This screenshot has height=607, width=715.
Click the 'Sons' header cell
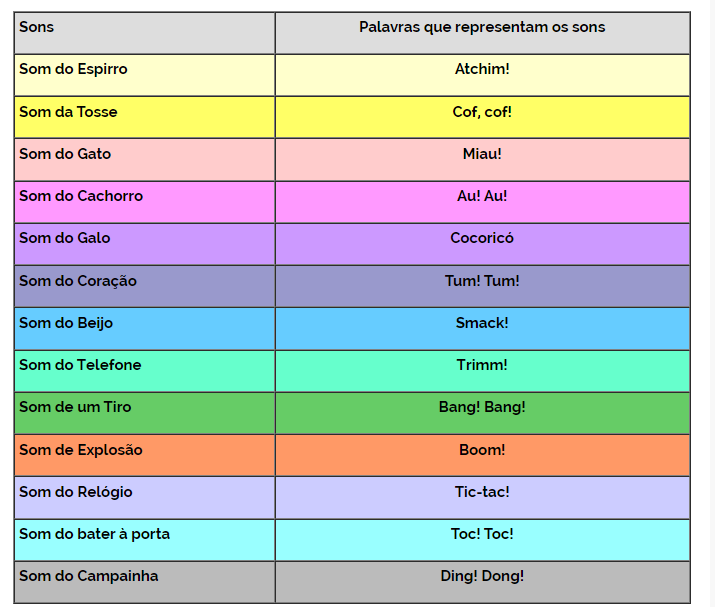145,33
